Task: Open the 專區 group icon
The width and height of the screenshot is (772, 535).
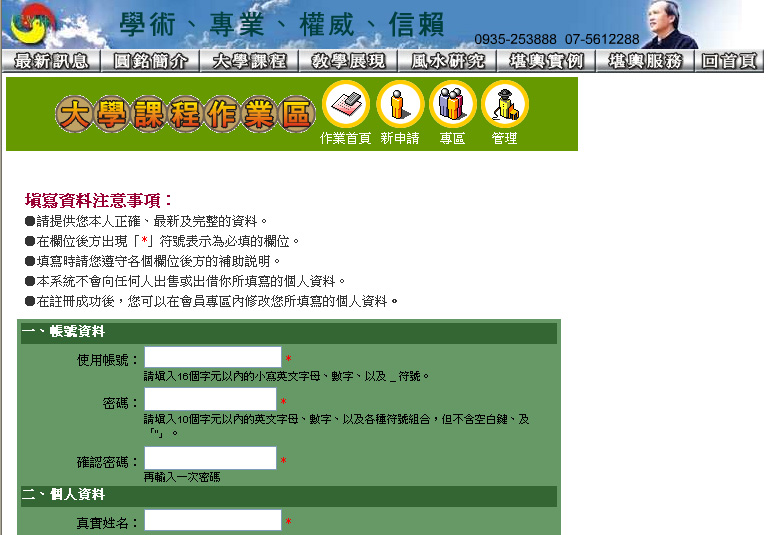Action: click(452, 104)
